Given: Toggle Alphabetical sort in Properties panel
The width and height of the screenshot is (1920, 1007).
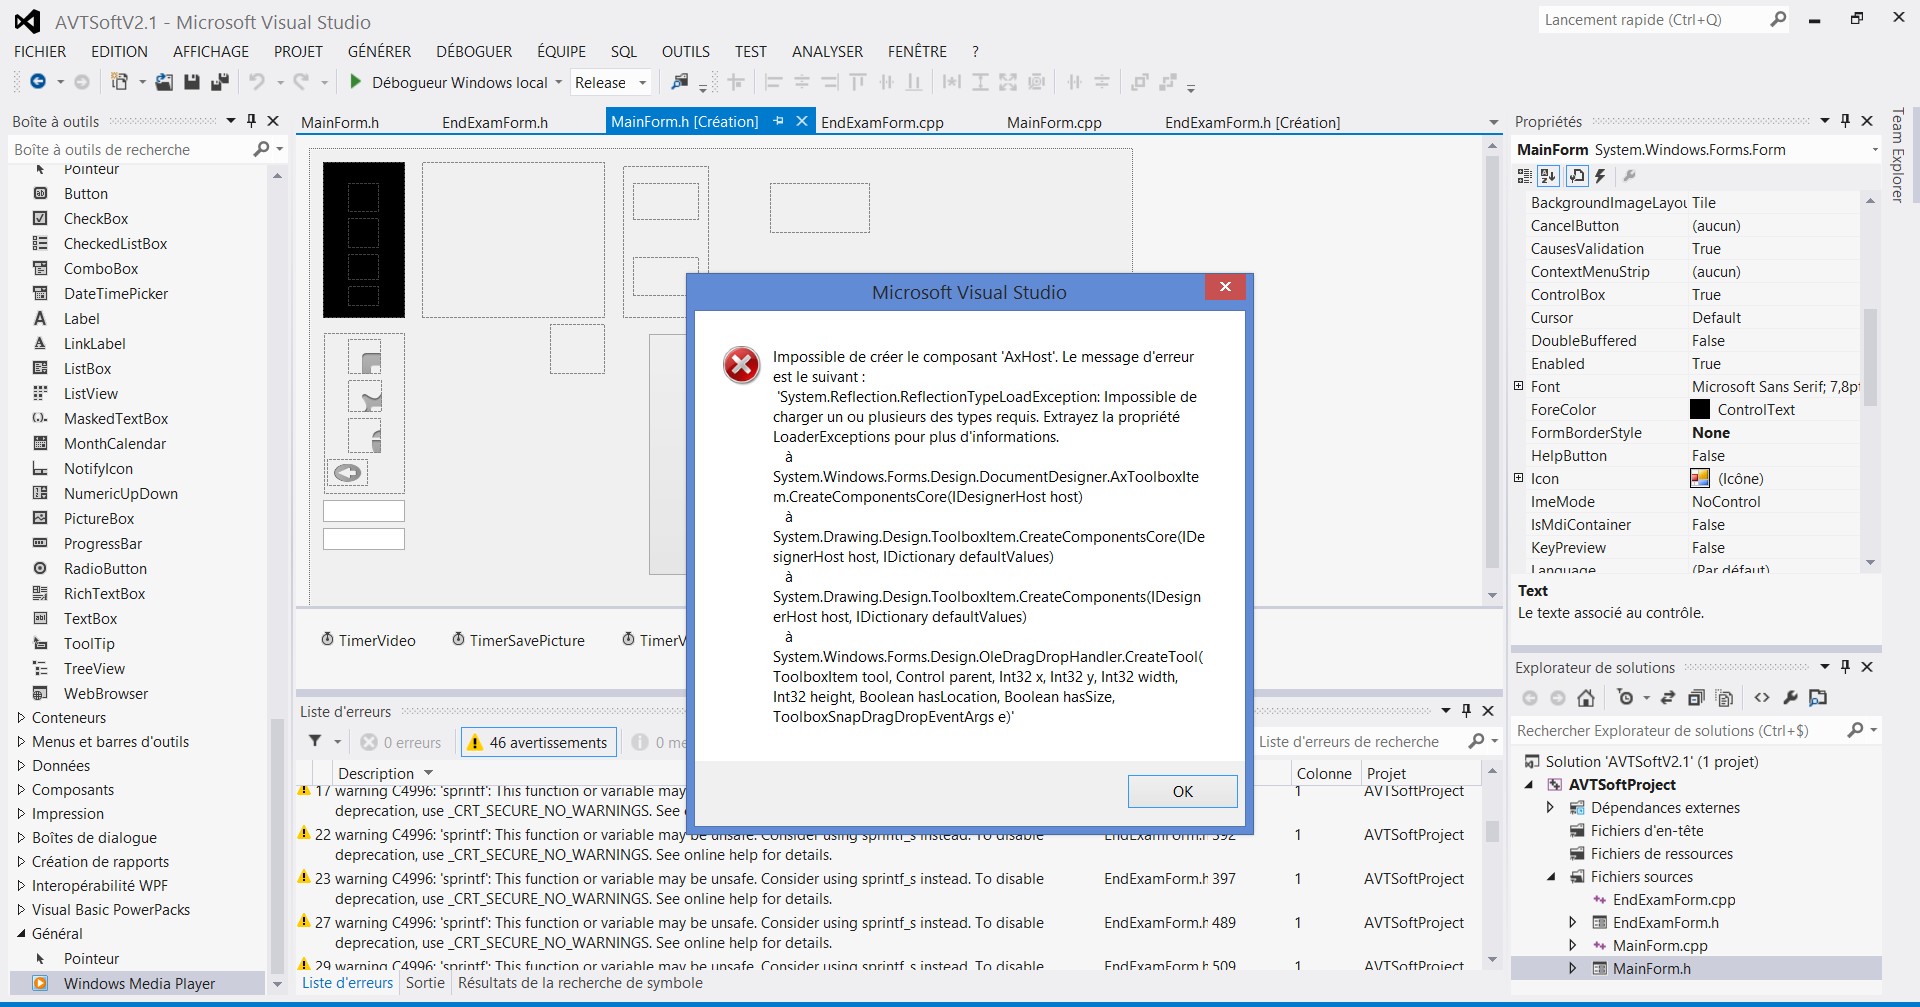Looking at the screenshot, I should (x=1548, y=176).
